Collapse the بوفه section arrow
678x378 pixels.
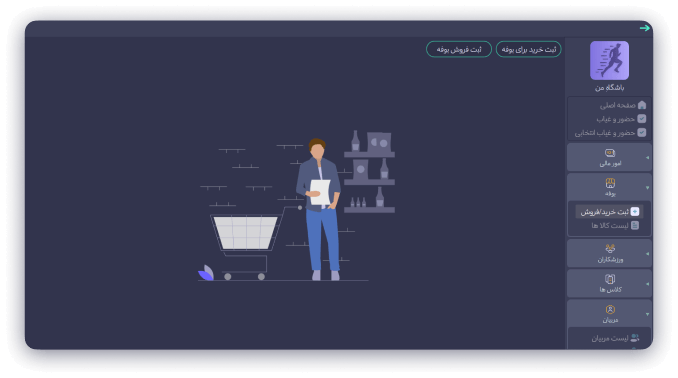[x=647, y=188]
